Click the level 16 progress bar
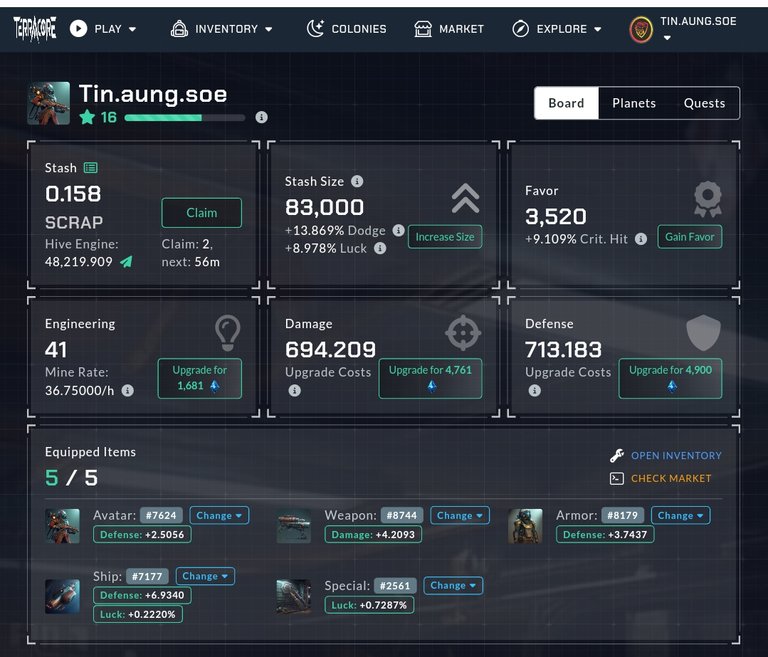 point(185,118)
